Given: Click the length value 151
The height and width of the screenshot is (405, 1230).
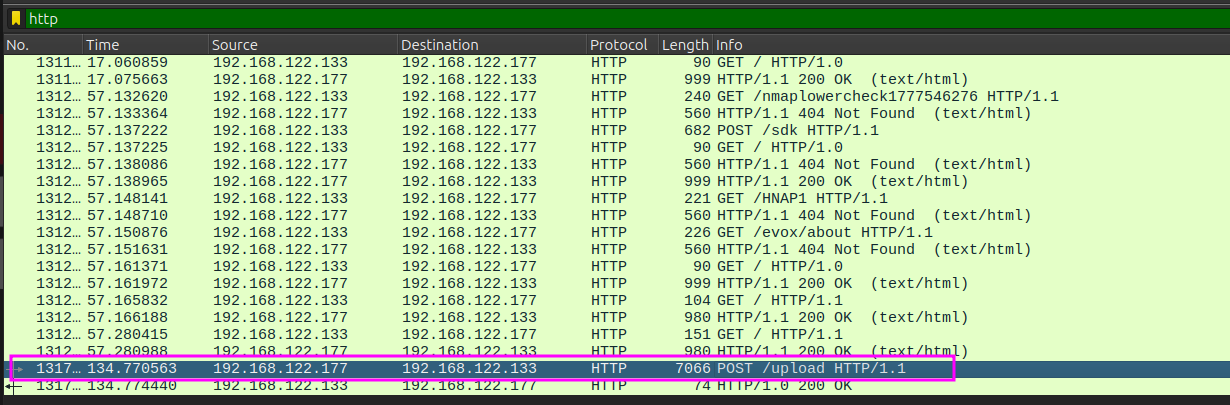Looking at the screenshot, I should click(697, 334).
